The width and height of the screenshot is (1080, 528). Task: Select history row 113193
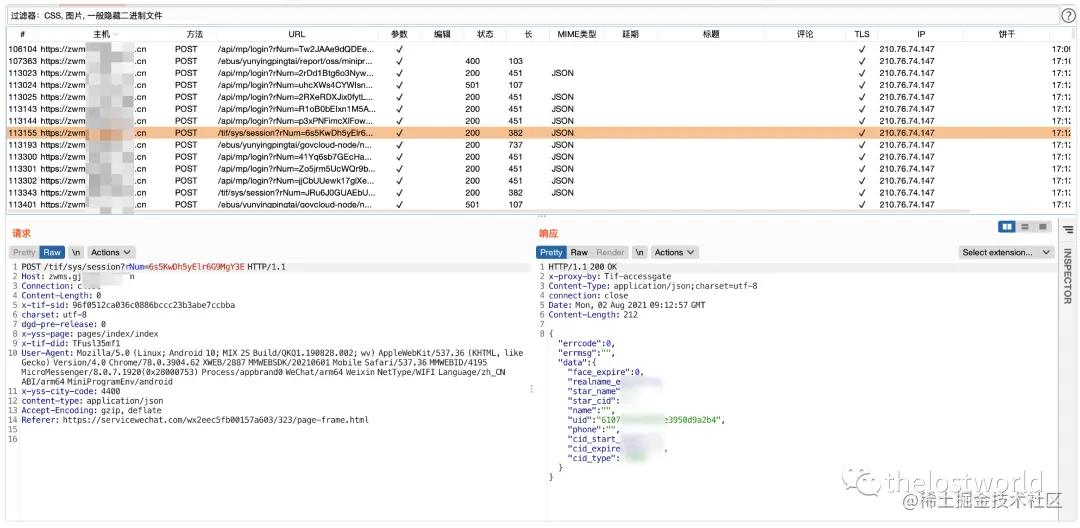539,145
